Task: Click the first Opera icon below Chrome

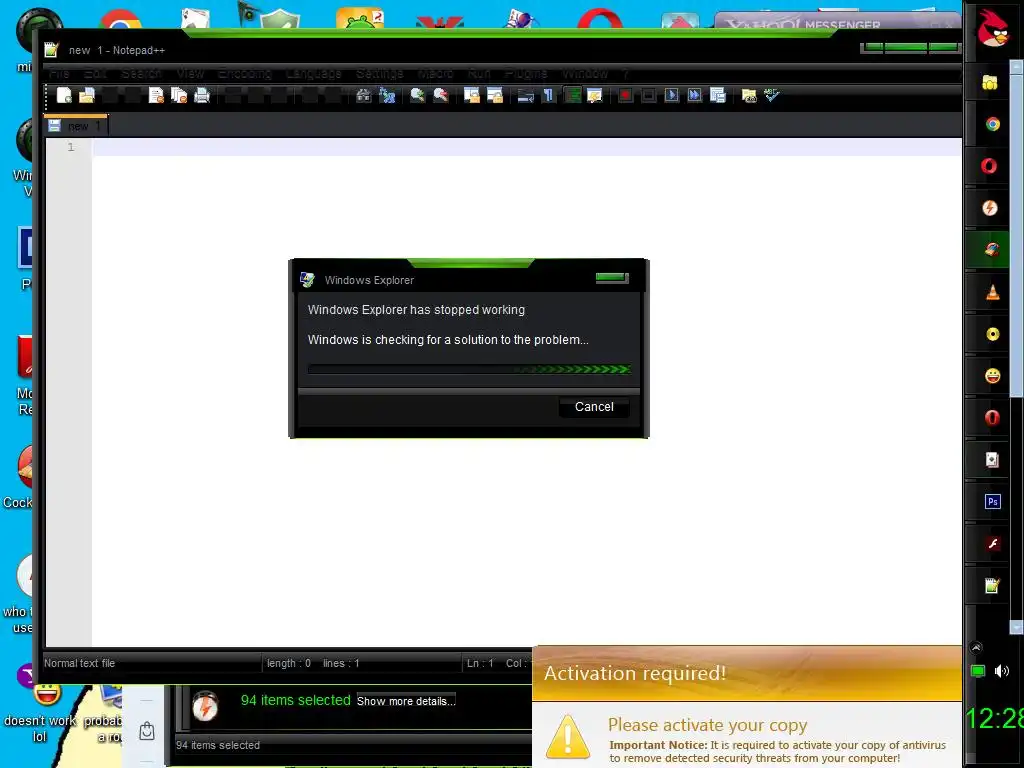Action: pos(989,166)
